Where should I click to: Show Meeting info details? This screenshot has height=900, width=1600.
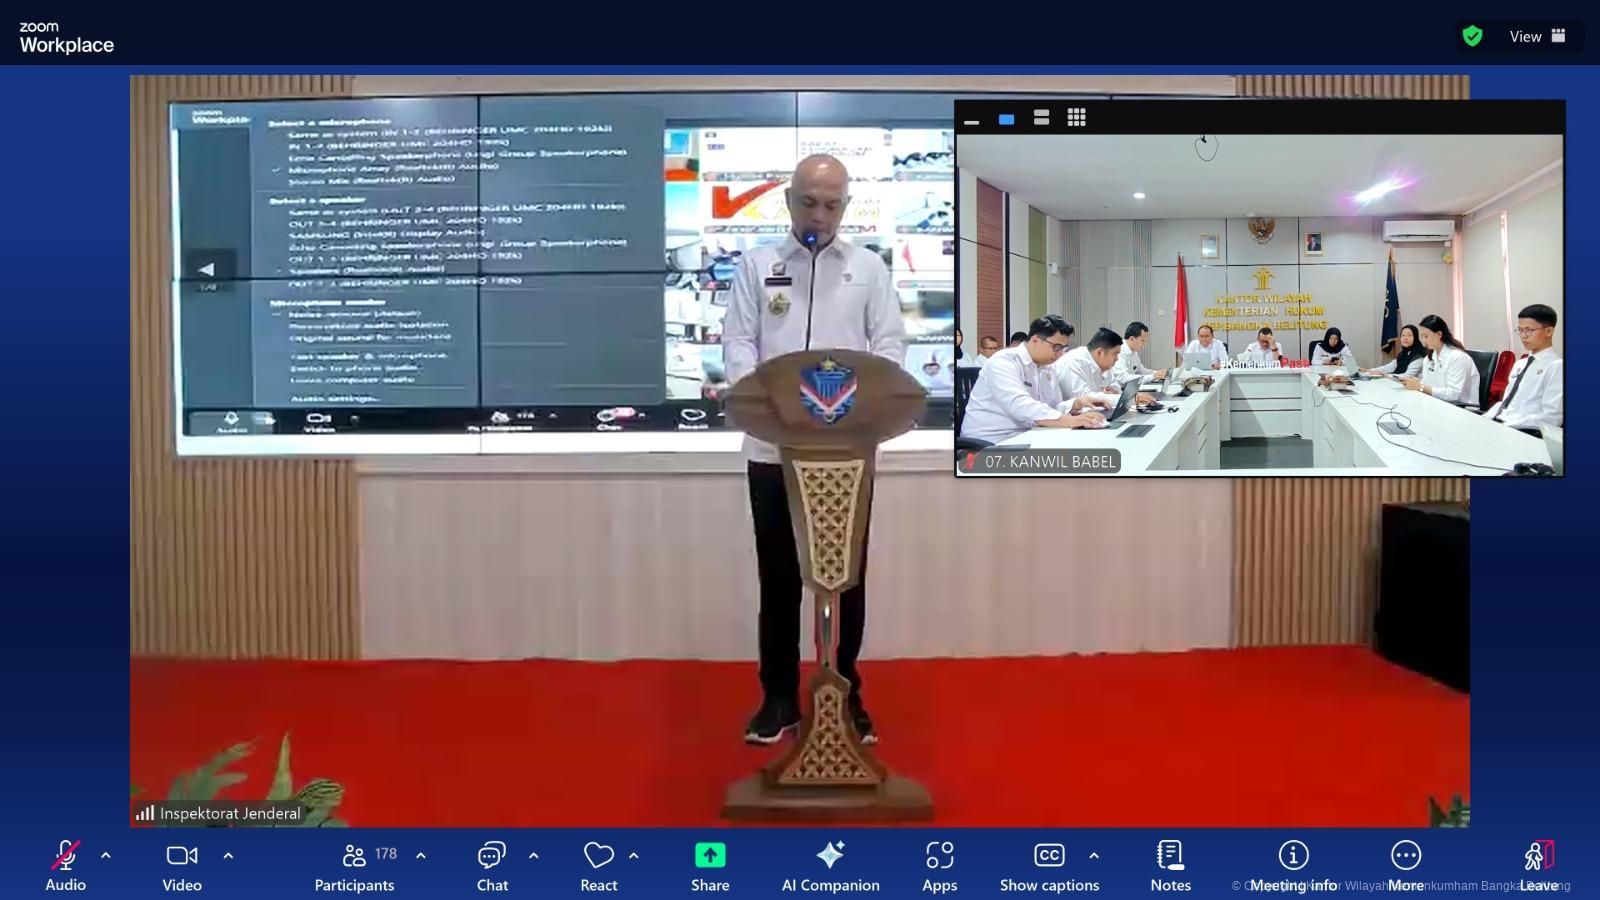point(1293,865)
